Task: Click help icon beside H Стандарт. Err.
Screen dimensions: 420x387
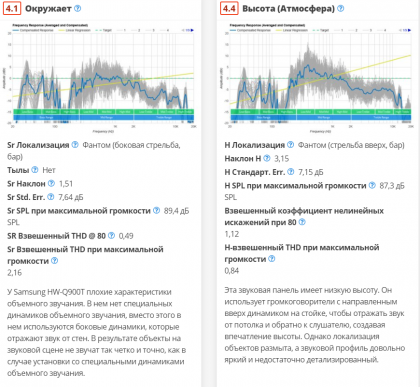Action: click(291, 172)
